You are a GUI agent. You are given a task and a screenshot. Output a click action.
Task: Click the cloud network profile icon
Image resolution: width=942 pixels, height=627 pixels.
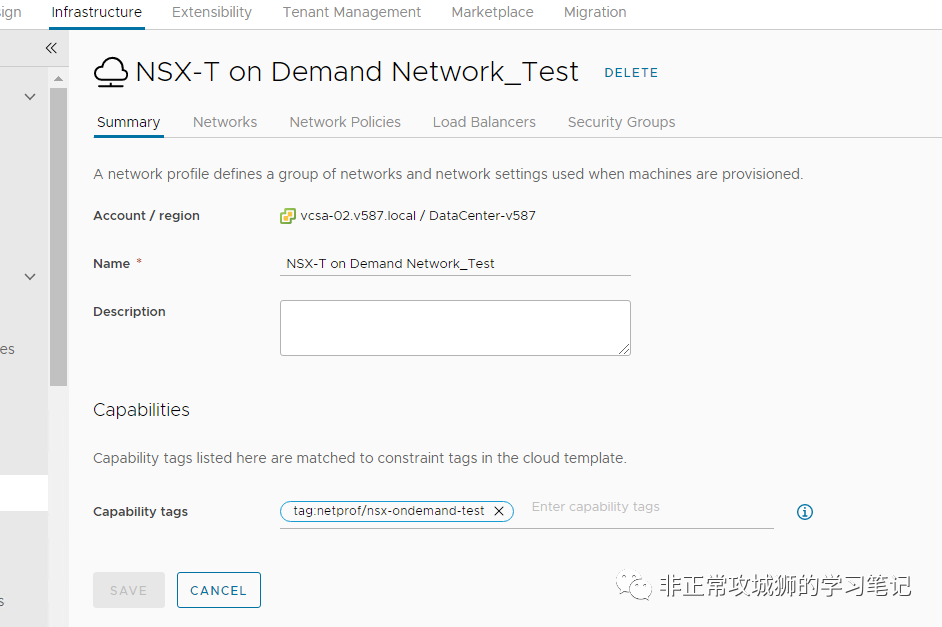[x=111, y=73]
